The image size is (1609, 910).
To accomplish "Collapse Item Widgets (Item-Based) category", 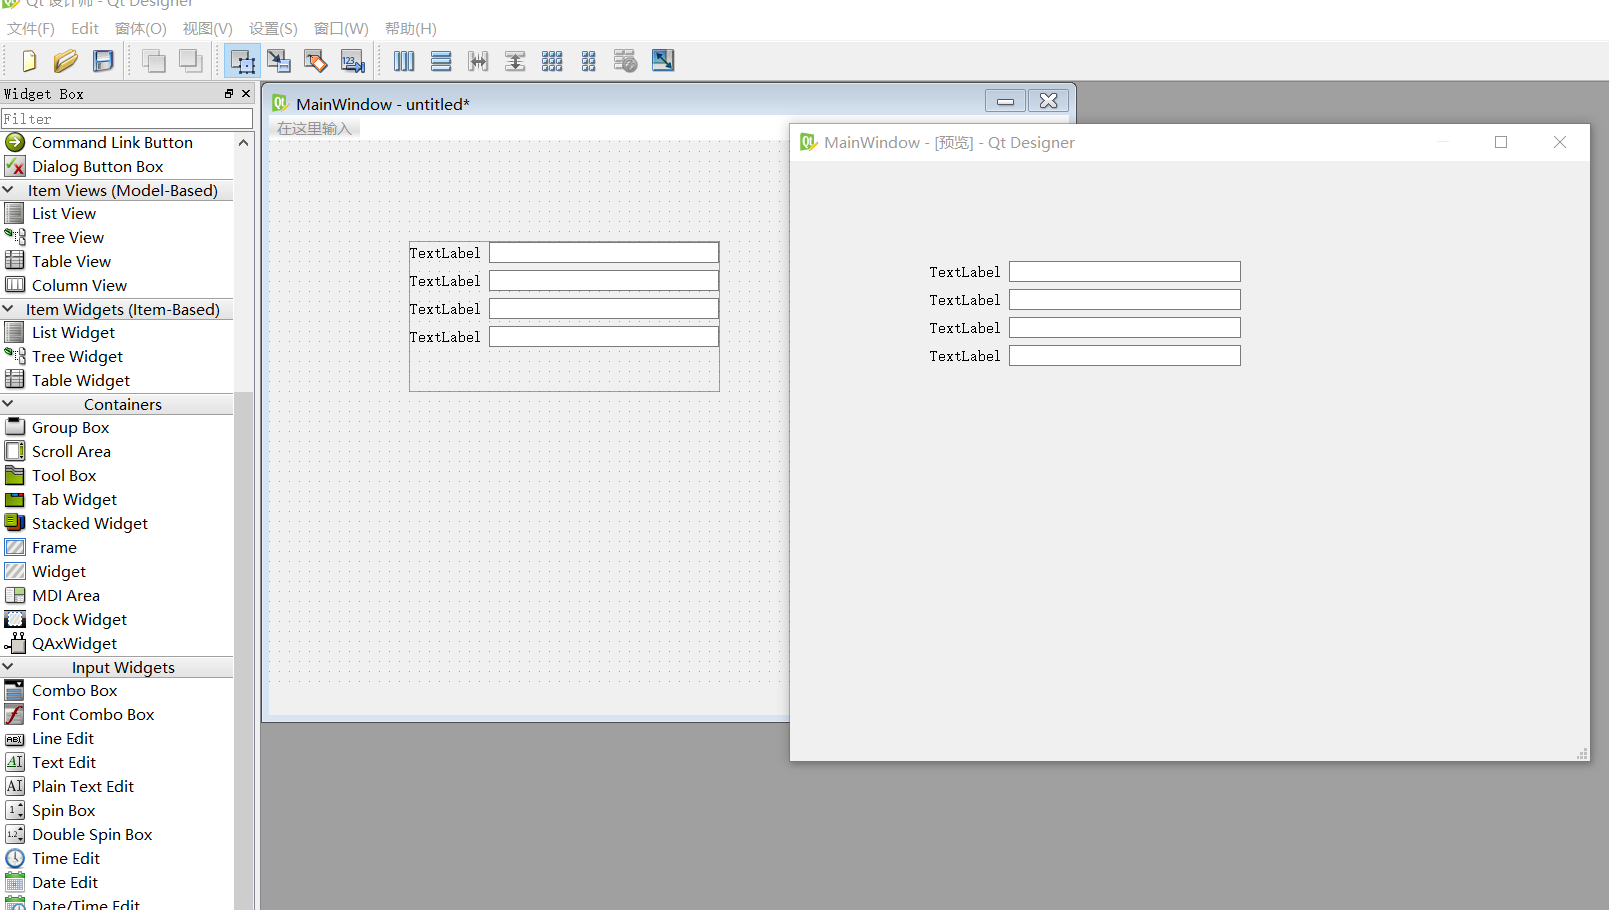I will (x=117, y=309).
